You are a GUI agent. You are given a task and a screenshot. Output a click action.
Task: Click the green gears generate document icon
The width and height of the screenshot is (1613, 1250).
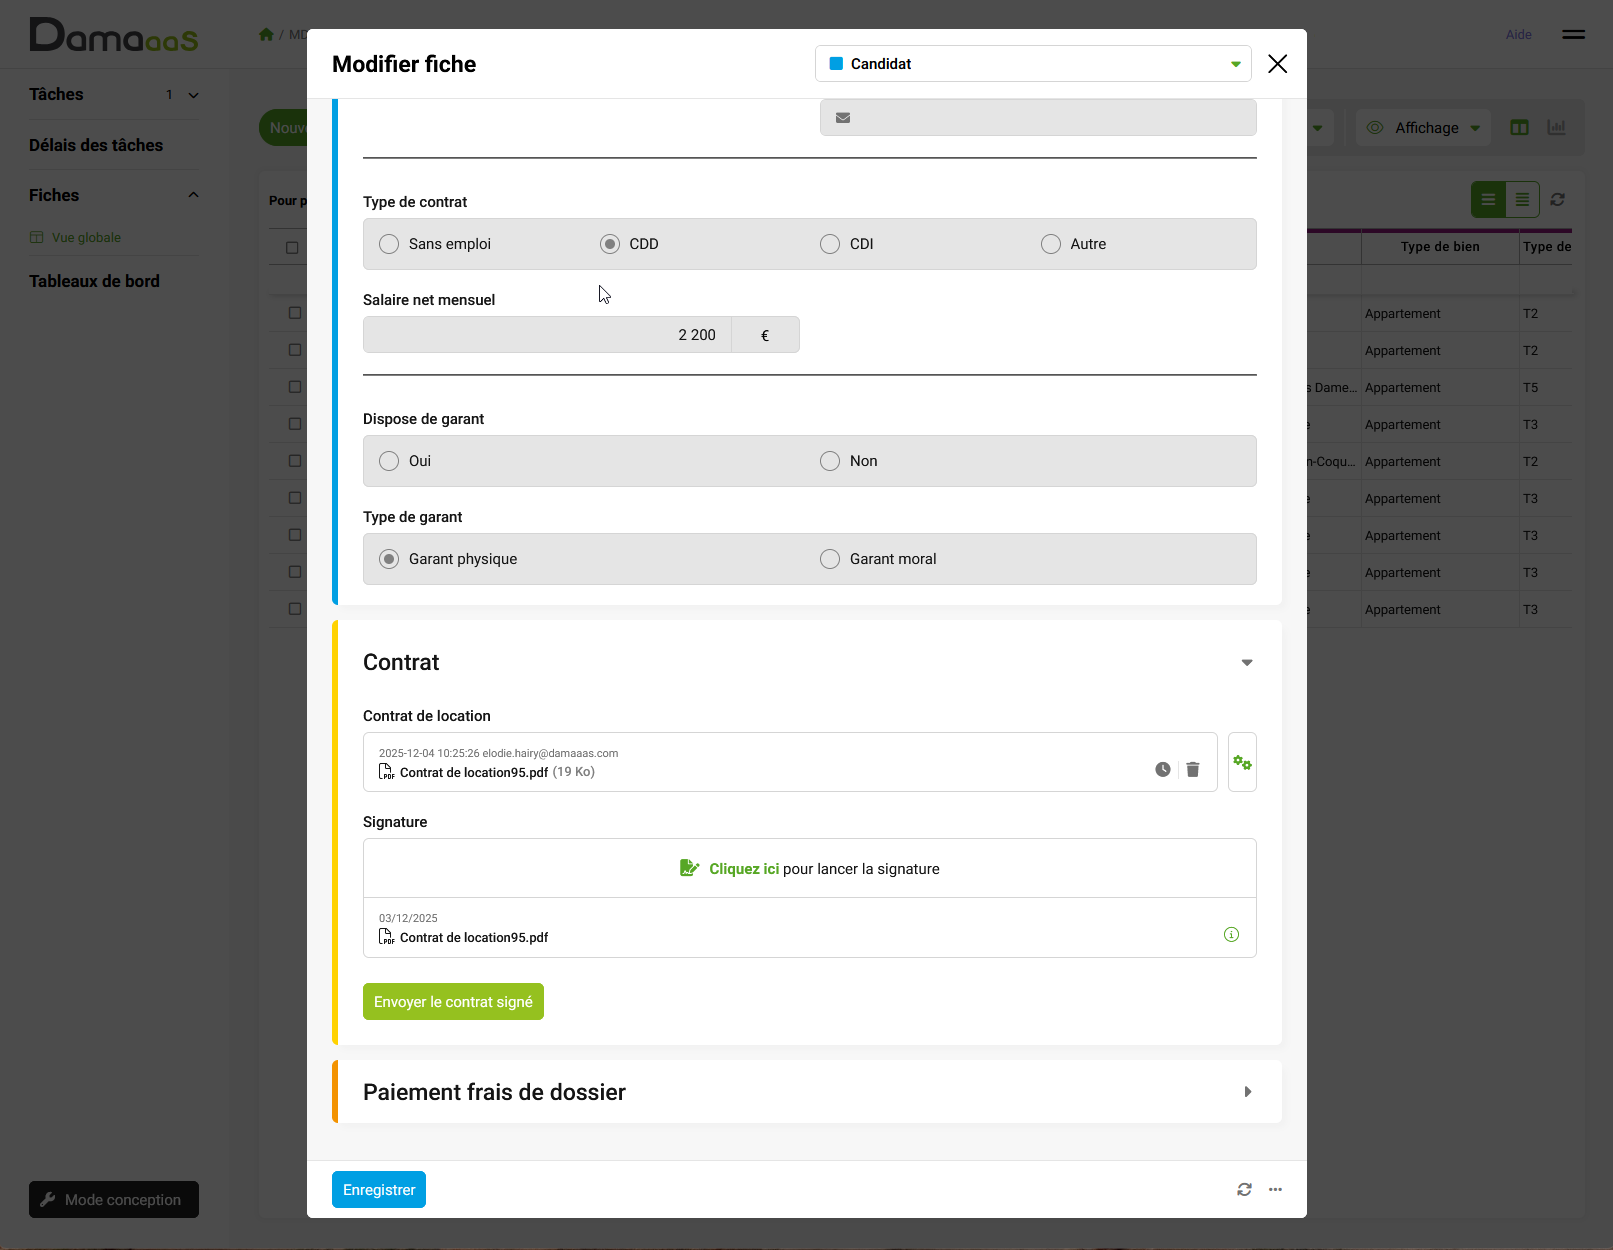1242,763
